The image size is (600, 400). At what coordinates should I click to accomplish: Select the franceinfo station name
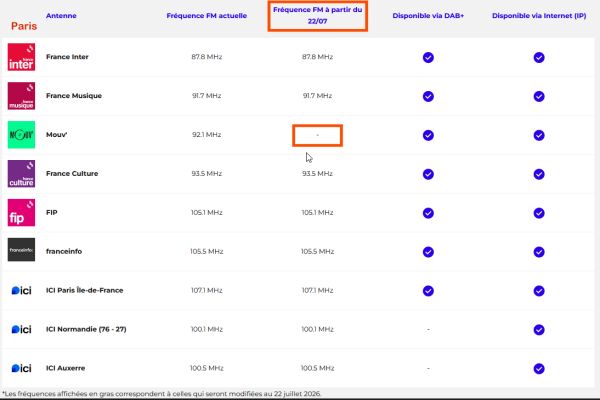pyautogui.click(x=64, y=251)
